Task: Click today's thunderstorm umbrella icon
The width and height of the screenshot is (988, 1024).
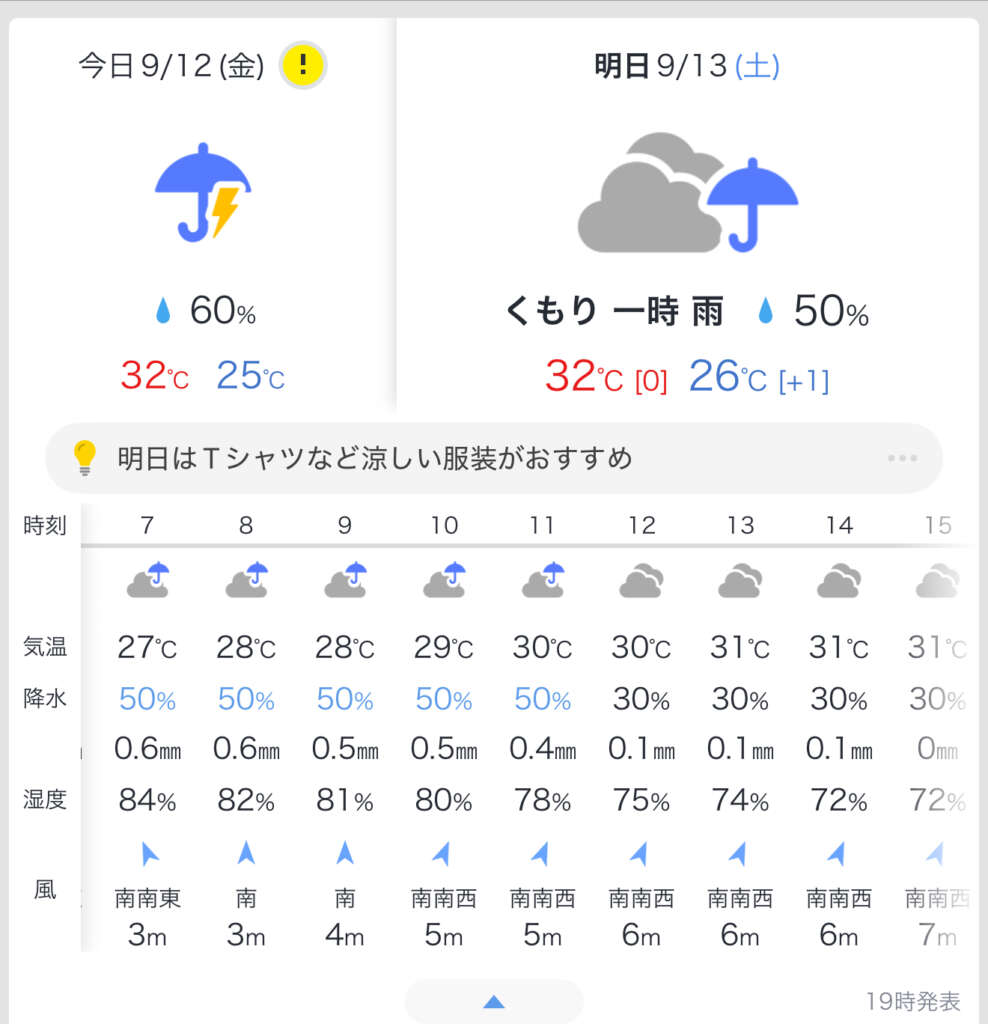Action: click(203, 193)
